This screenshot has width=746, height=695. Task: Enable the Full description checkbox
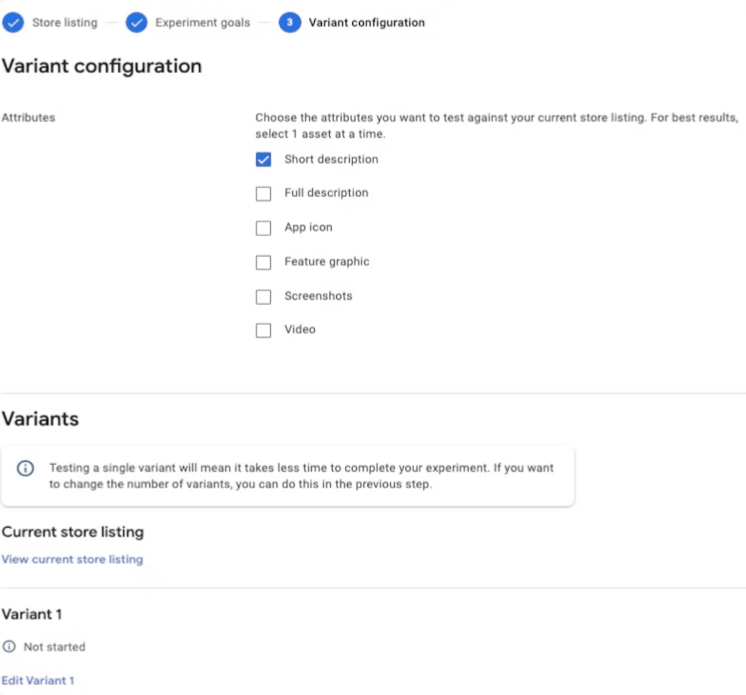264,194
